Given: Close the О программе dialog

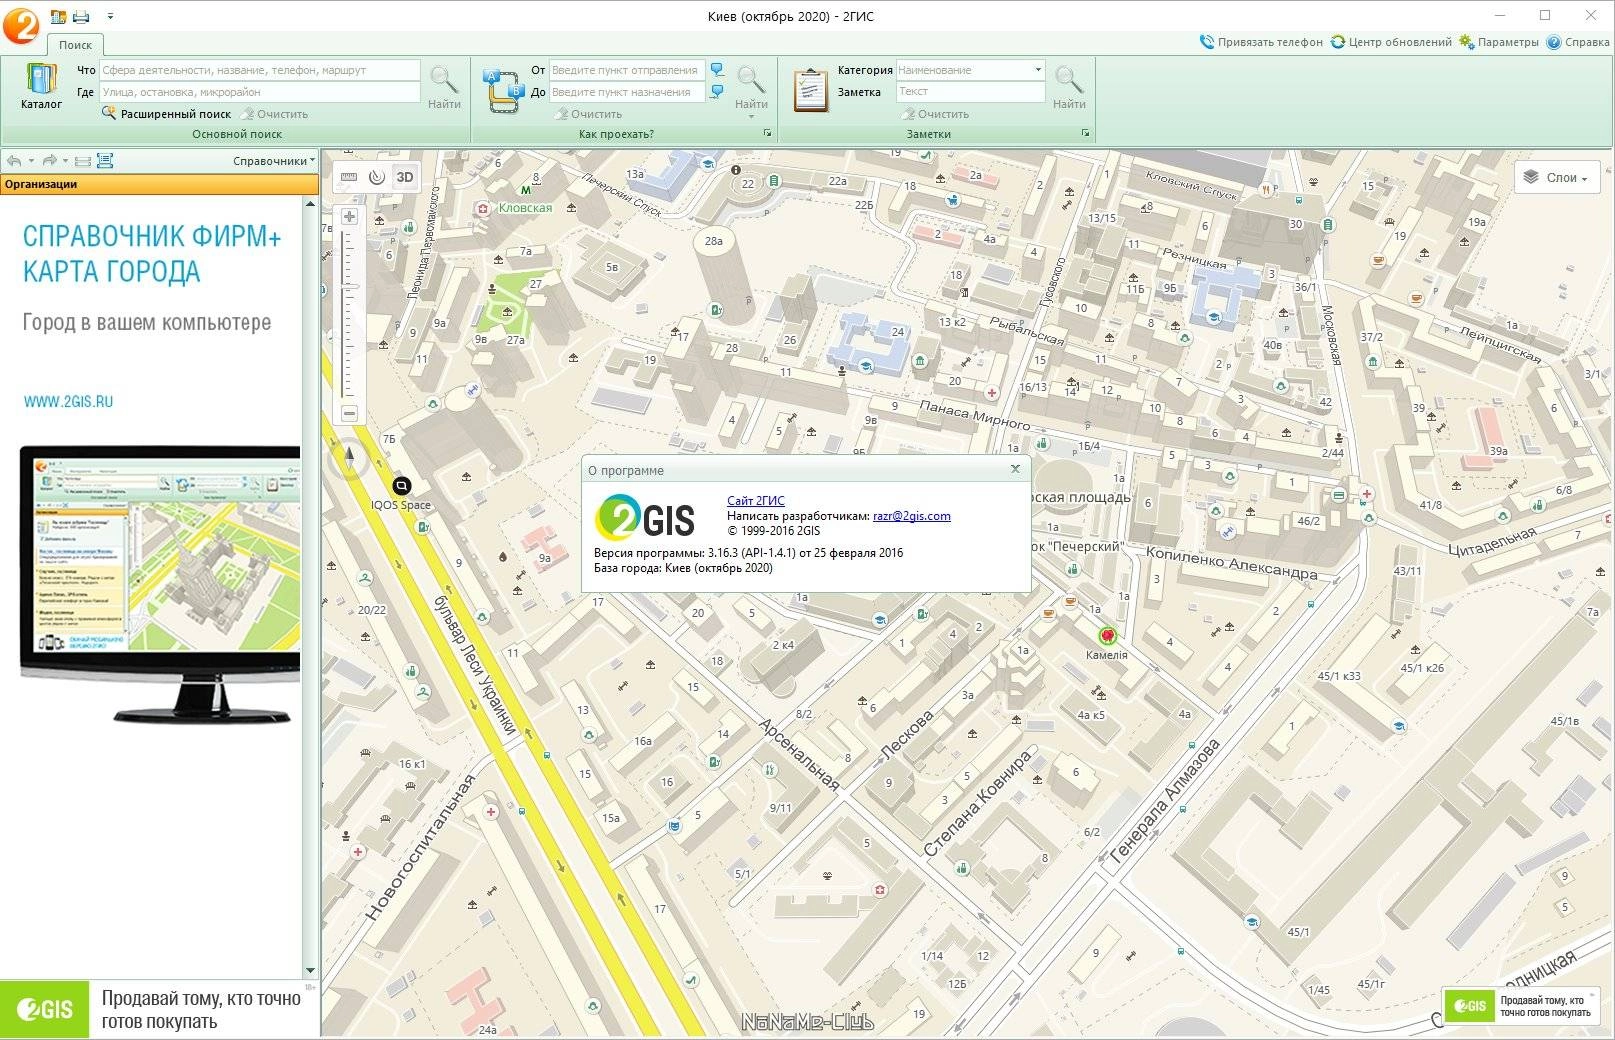Looking at the screenshot, I should [1015, 469].
